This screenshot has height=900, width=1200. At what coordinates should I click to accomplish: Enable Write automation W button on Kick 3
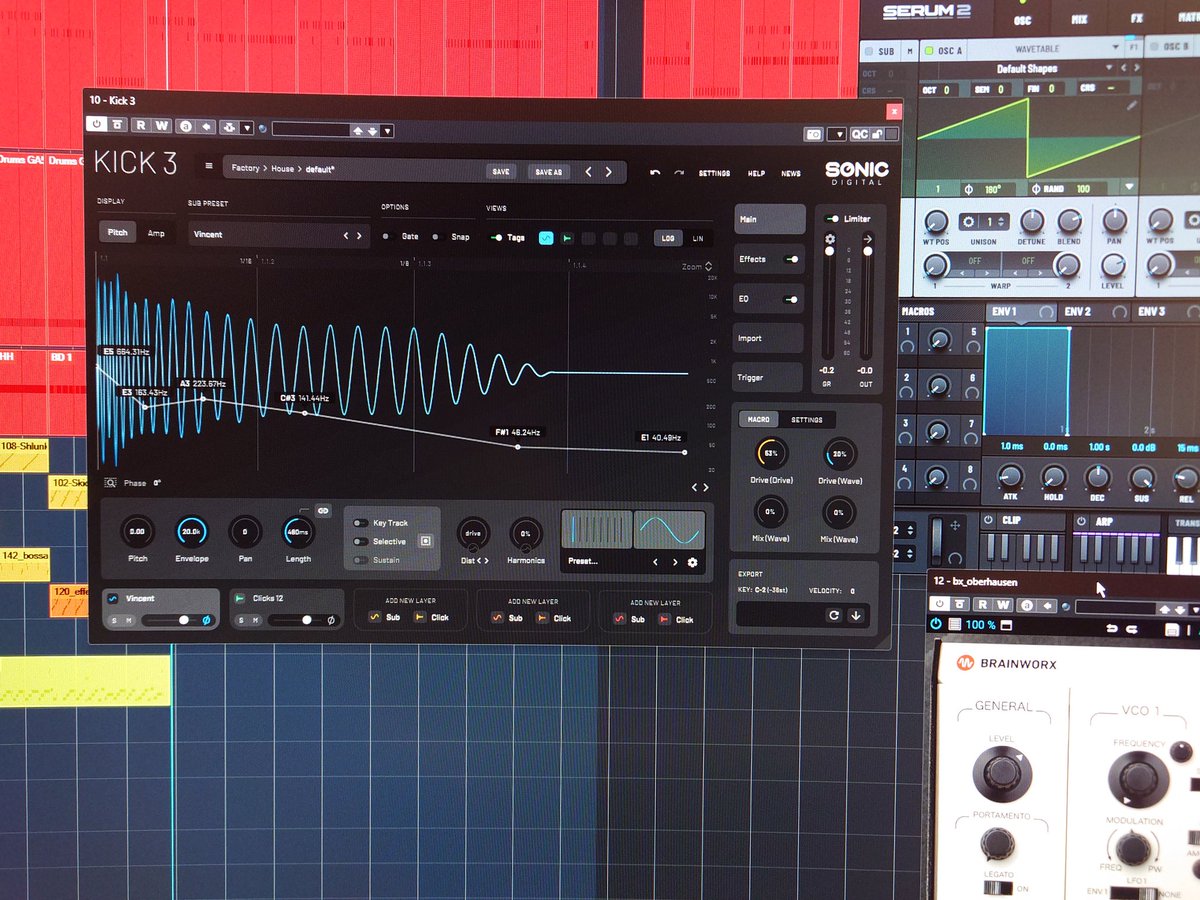[162, 127]
